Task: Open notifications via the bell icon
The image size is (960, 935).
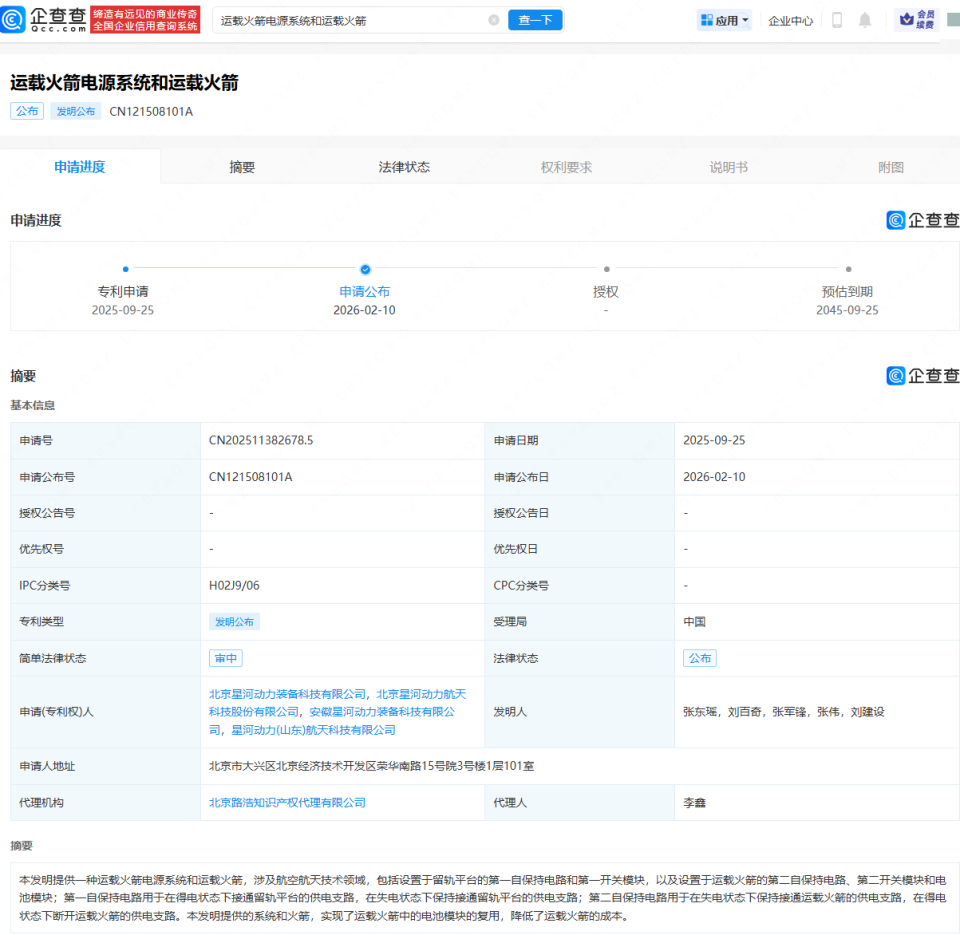Action: [x=864, y=19]
